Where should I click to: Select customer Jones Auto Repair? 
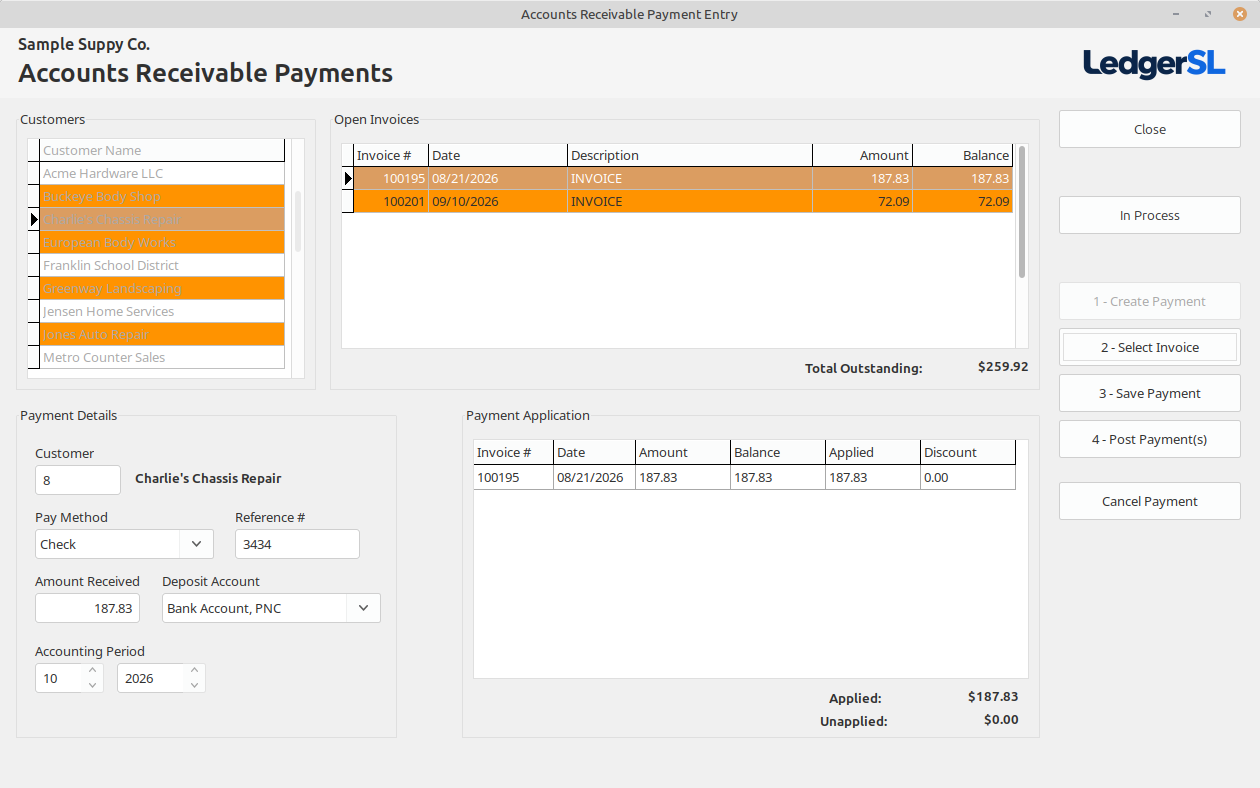(x=163, y=334)
